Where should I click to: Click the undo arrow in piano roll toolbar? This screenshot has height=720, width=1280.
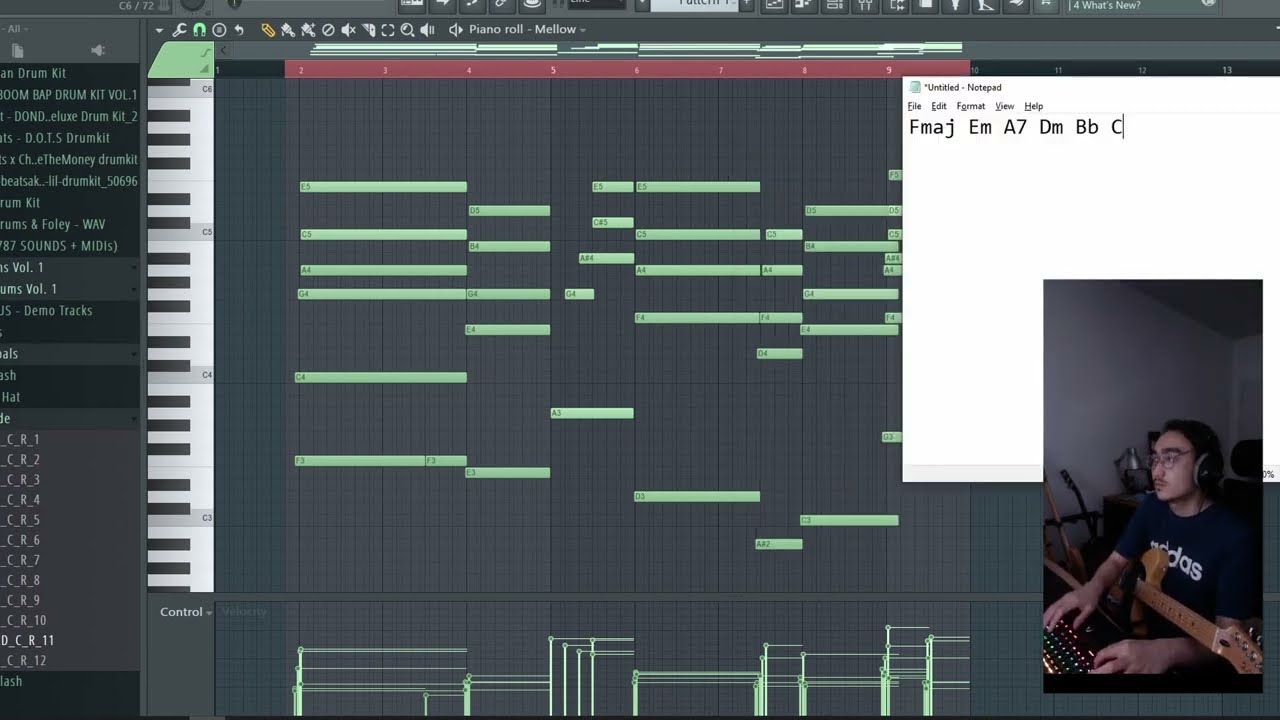coord(239,30)
